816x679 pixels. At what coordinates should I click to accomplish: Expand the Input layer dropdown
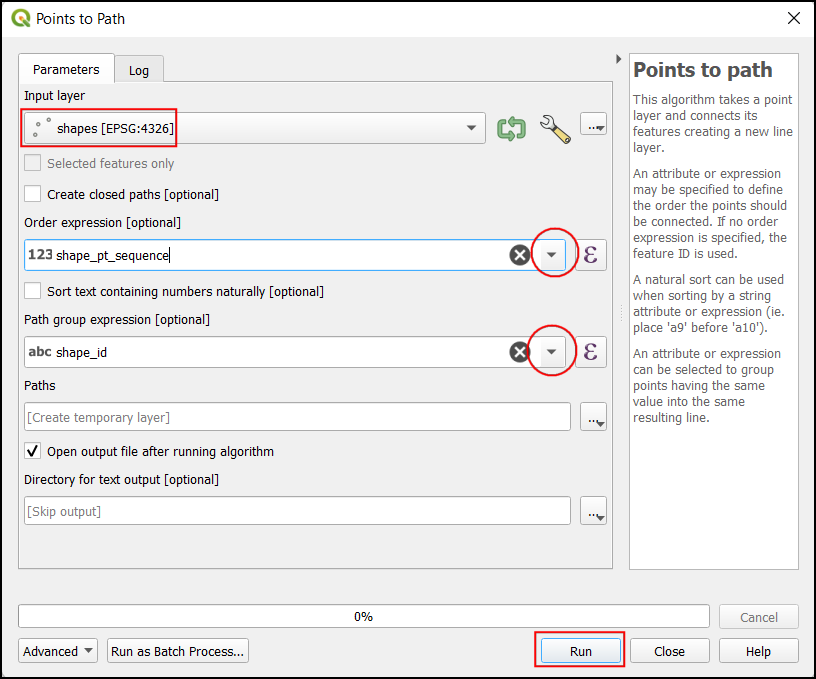tap(471, 128)
